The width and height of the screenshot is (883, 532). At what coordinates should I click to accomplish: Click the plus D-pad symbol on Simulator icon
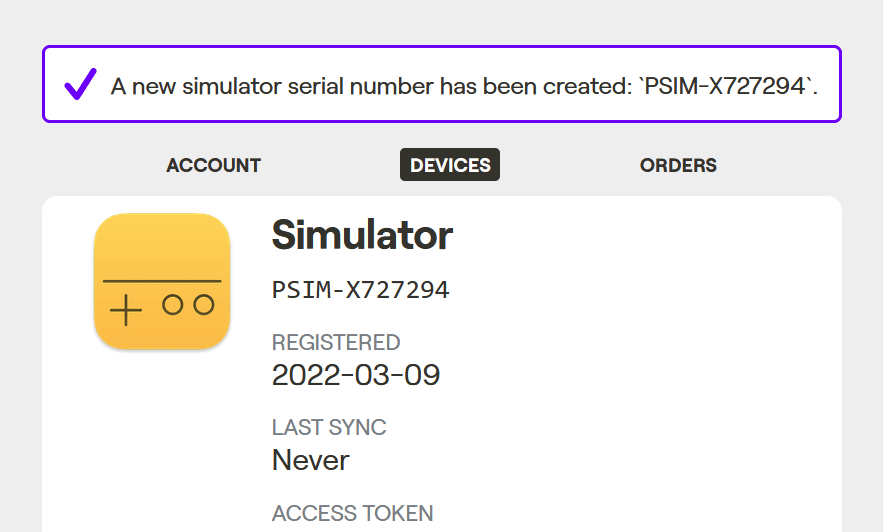pos(126,310)
